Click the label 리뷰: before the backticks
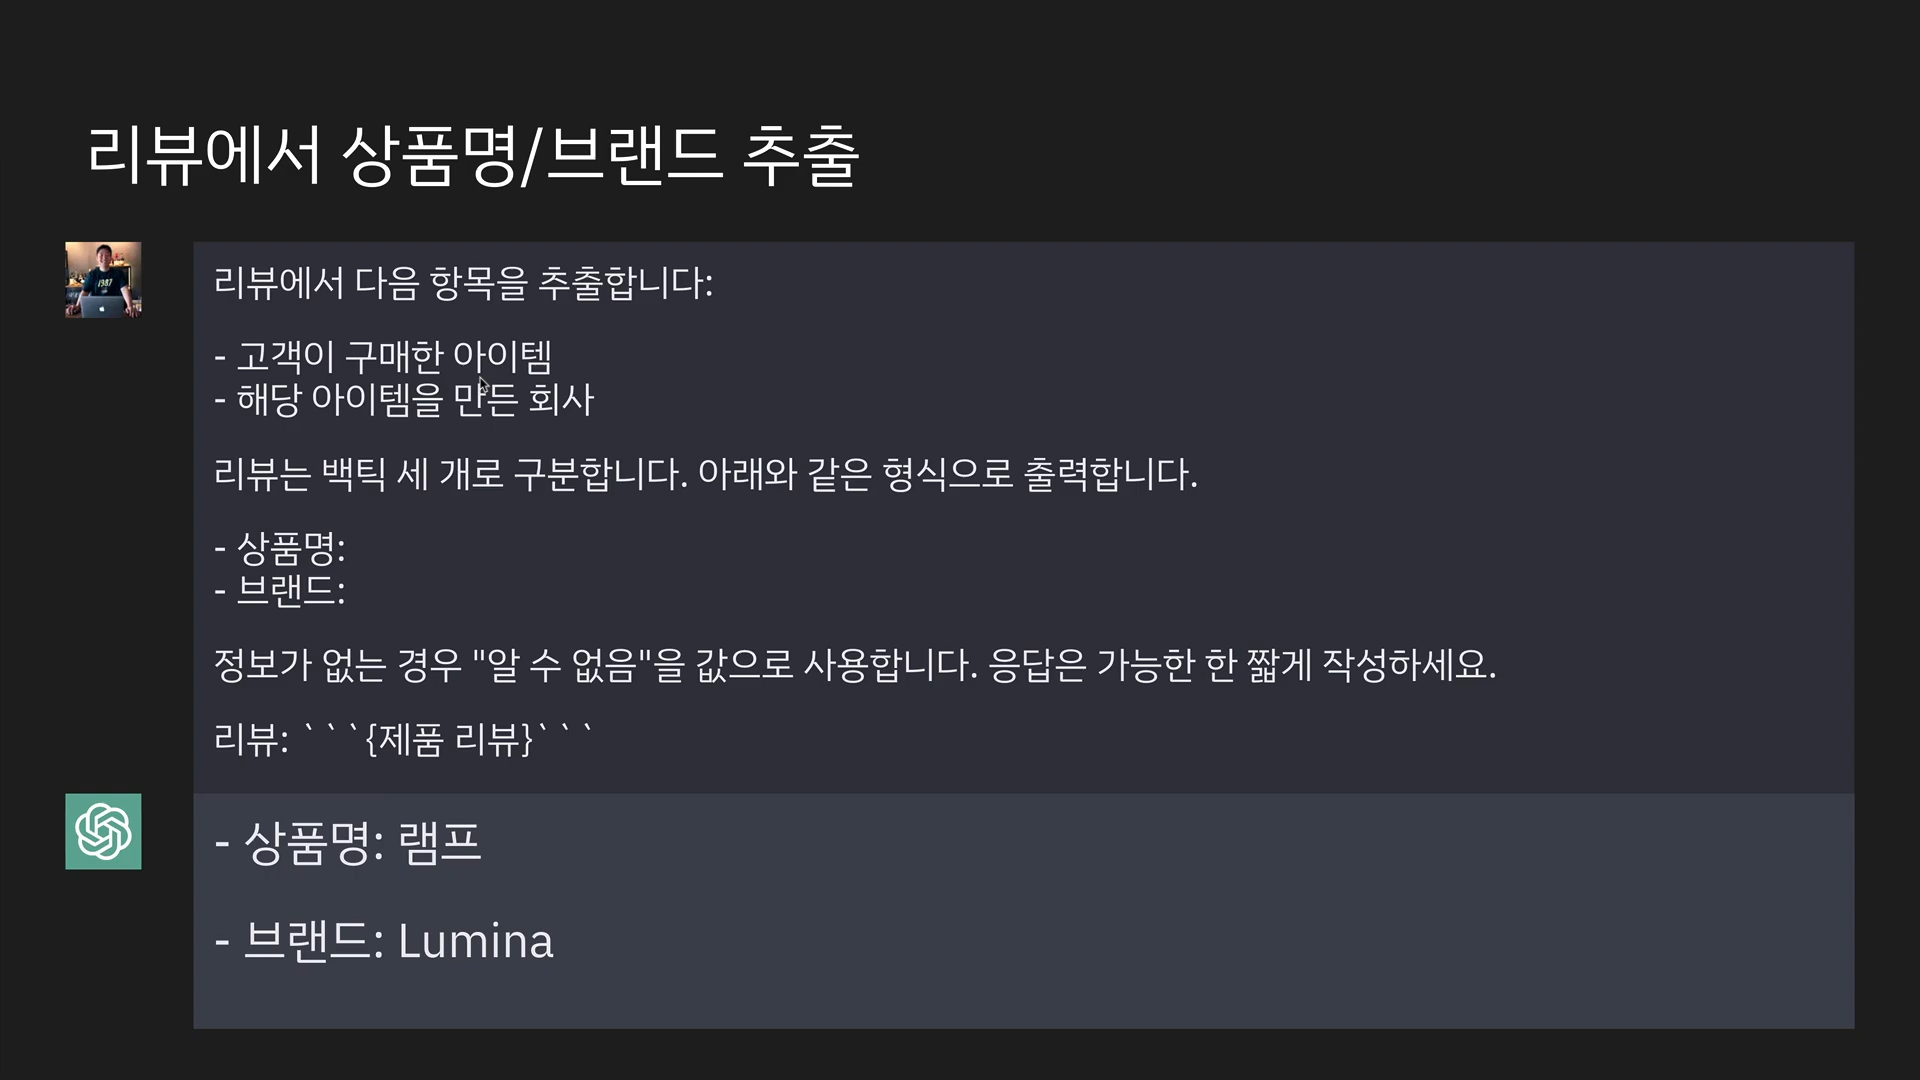Screen dimensions: 1920x1080 [x=251, y=740]
